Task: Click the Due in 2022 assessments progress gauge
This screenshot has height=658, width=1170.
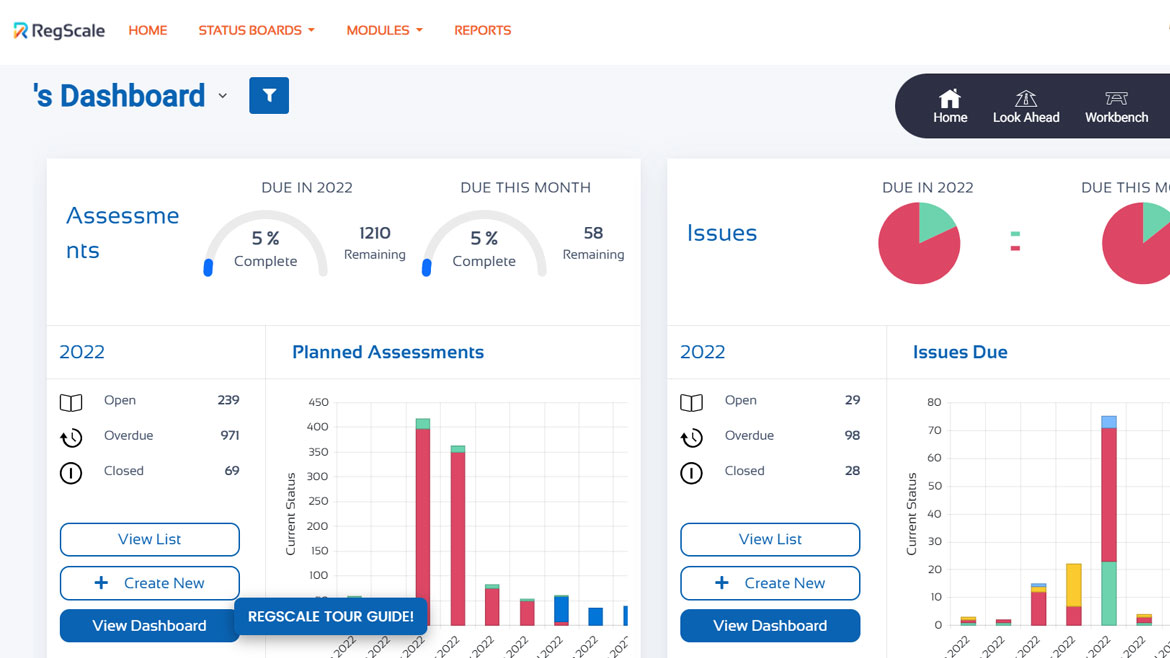Action: 266,245
